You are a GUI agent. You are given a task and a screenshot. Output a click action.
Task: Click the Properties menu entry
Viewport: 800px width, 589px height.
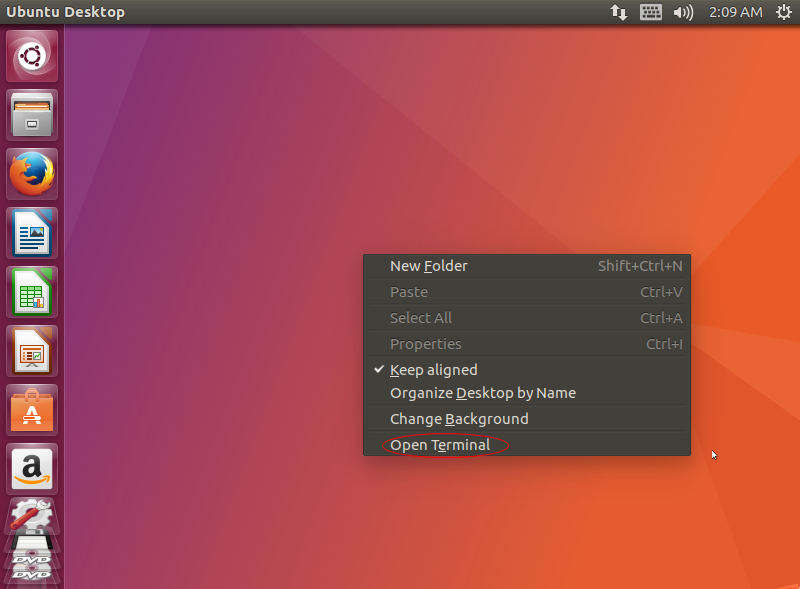(527, 344)
